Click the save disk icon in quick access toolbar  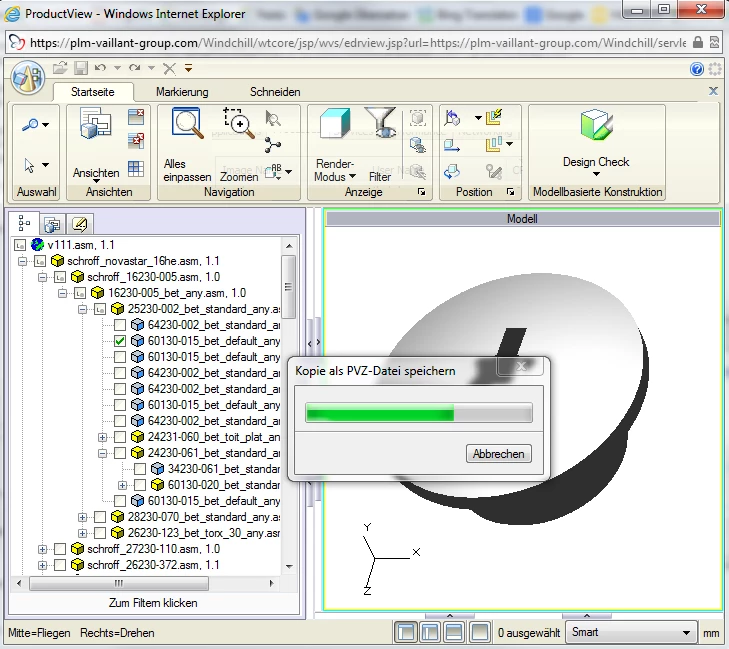tap(81, 68)
